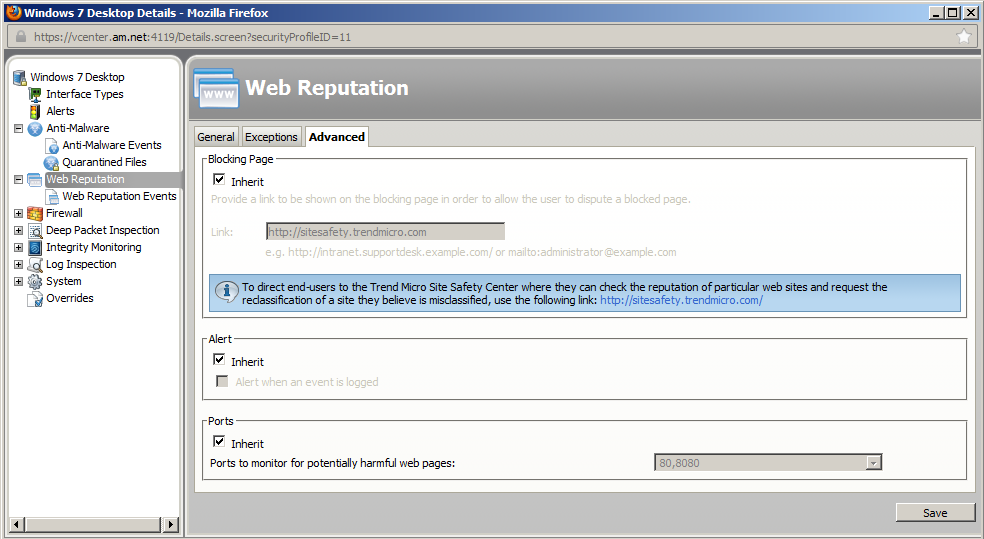The image size is (984, 539).
Task: Select Alerts in the sidebar tree
Action: pyautogui.click(x=60, y=111)
